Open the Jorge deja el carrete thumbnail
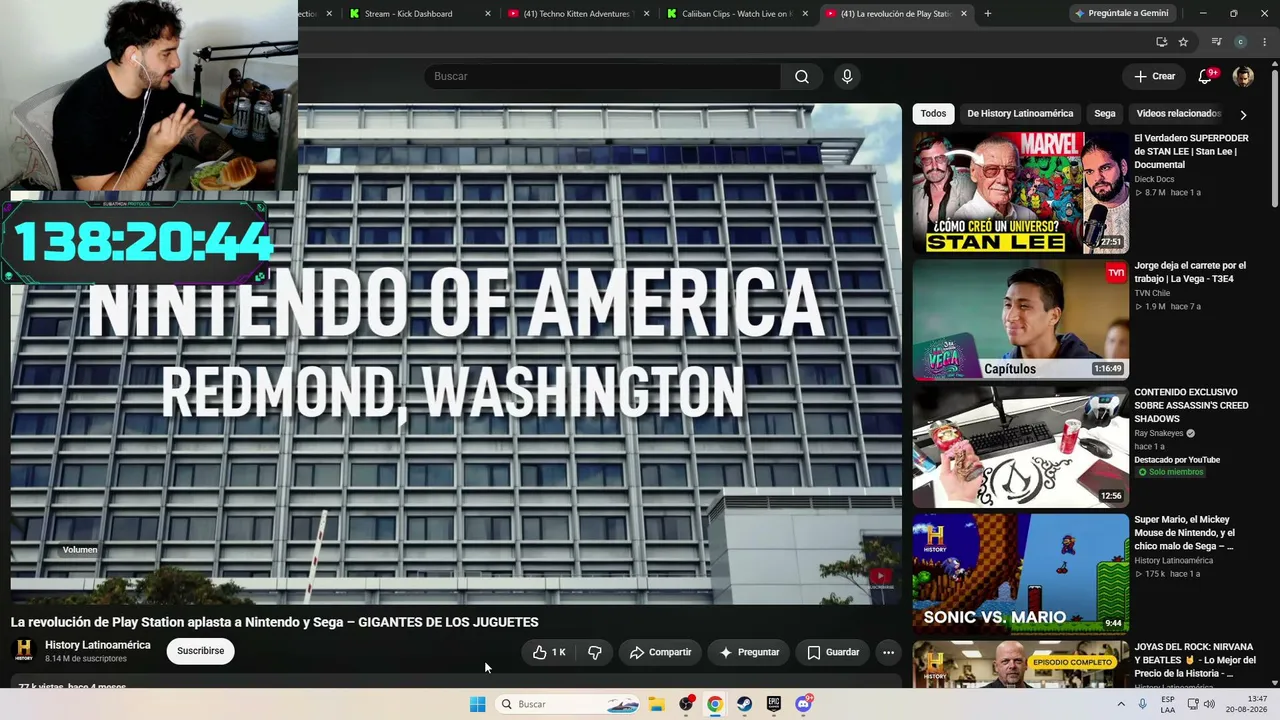This screenshot has height=720, width=1280. 1020,320
